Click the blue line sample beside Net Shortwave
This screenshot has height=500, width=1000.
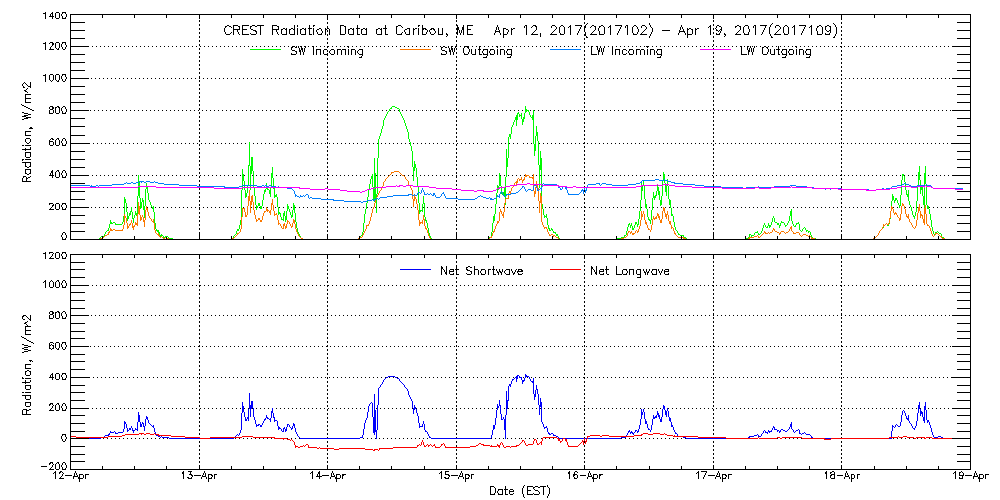coord(418,270)
